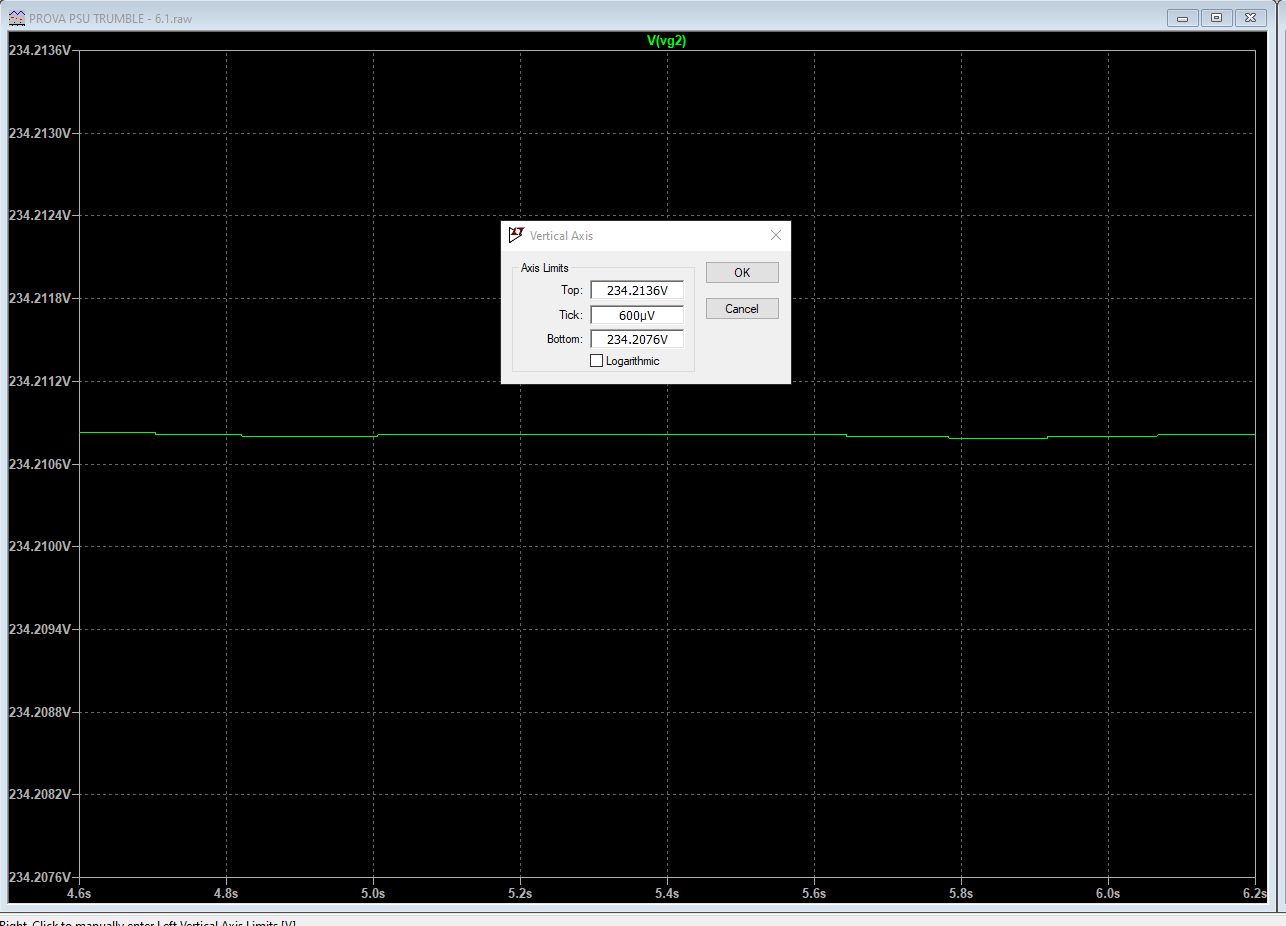Image resolution: width=1286 pixels, height=926 pixels.
Task: Click the 6.2s time axis label
Action: [x=1255, y=893]
